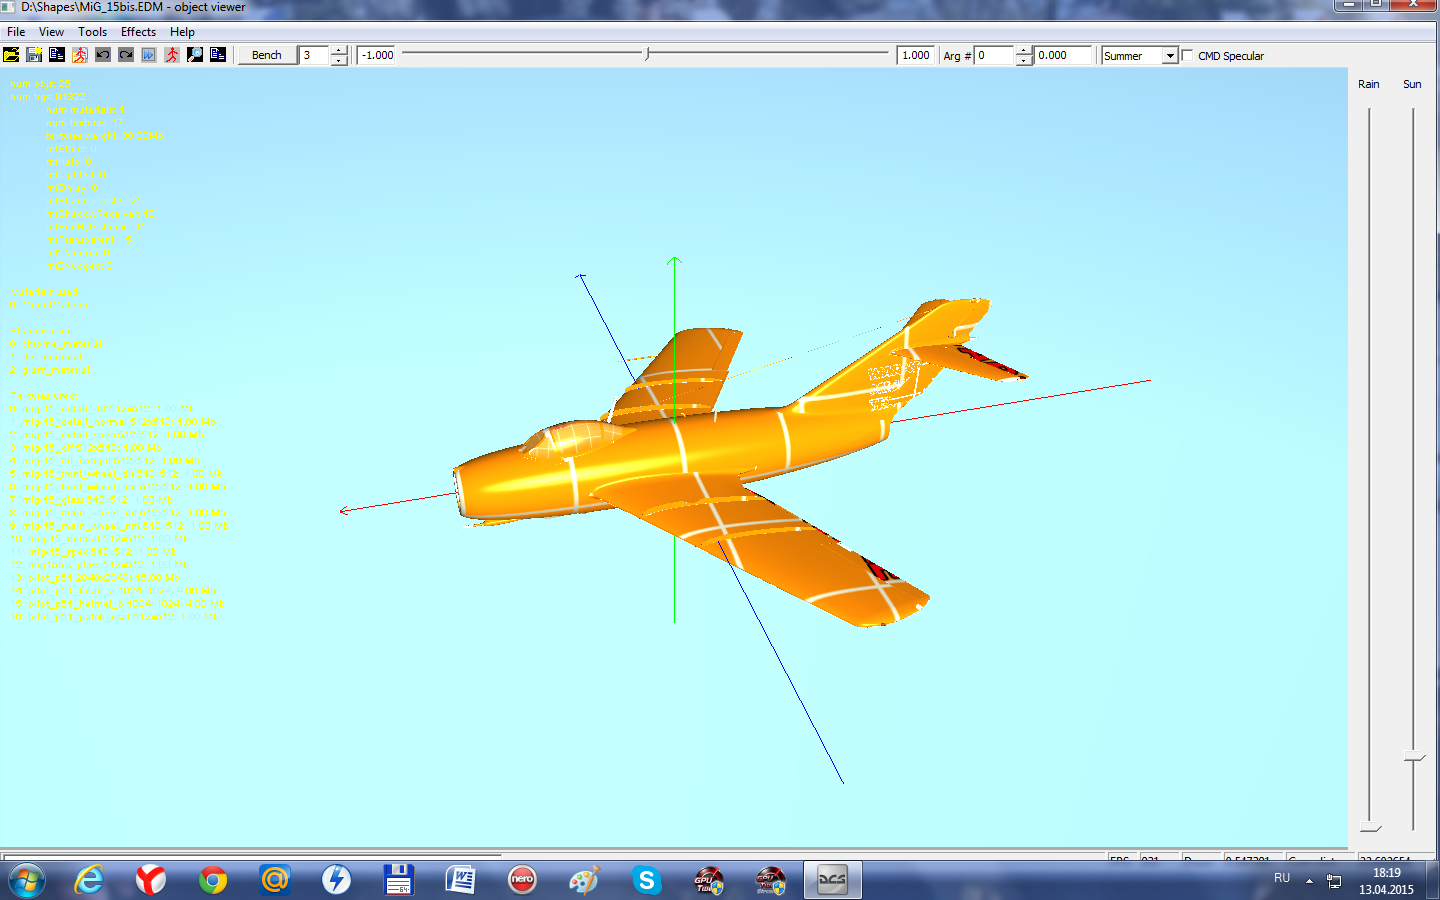Click the -1.000 minimum value field

point(377,55)
